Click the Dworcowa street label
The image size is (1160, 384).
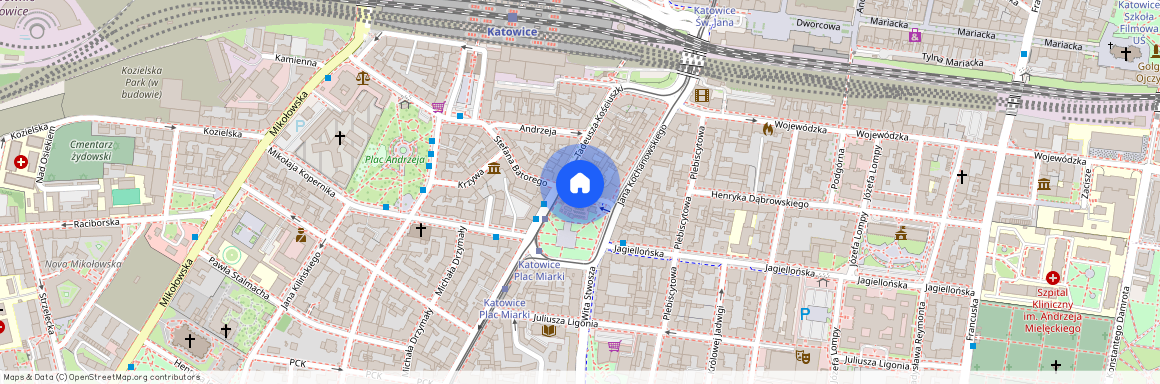818,25
